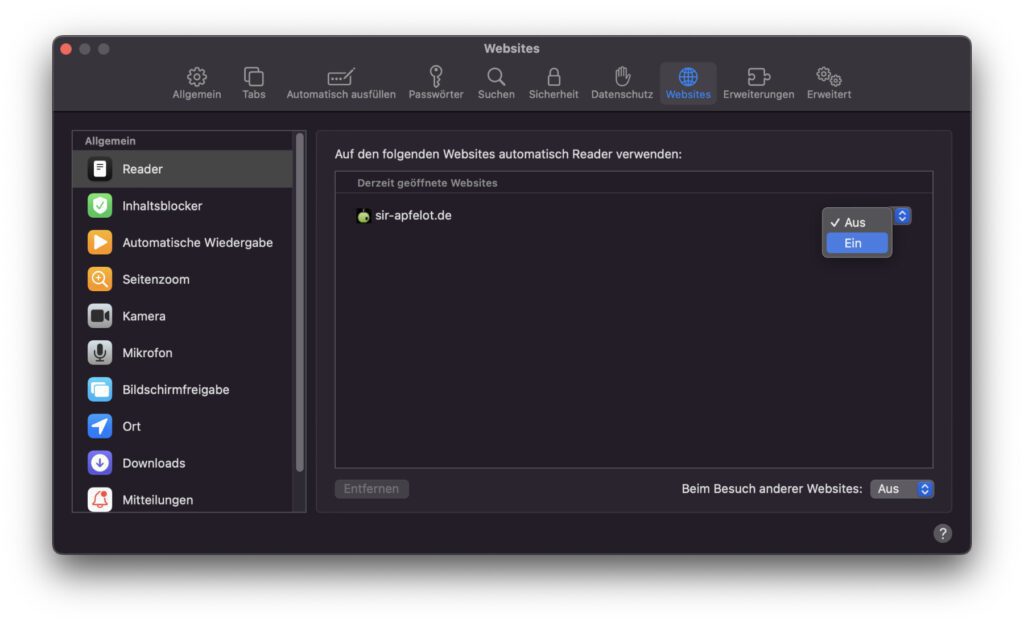The image size is (1024, 624).
Task: Open the Passwörter preferences pane
Action: 436,82
